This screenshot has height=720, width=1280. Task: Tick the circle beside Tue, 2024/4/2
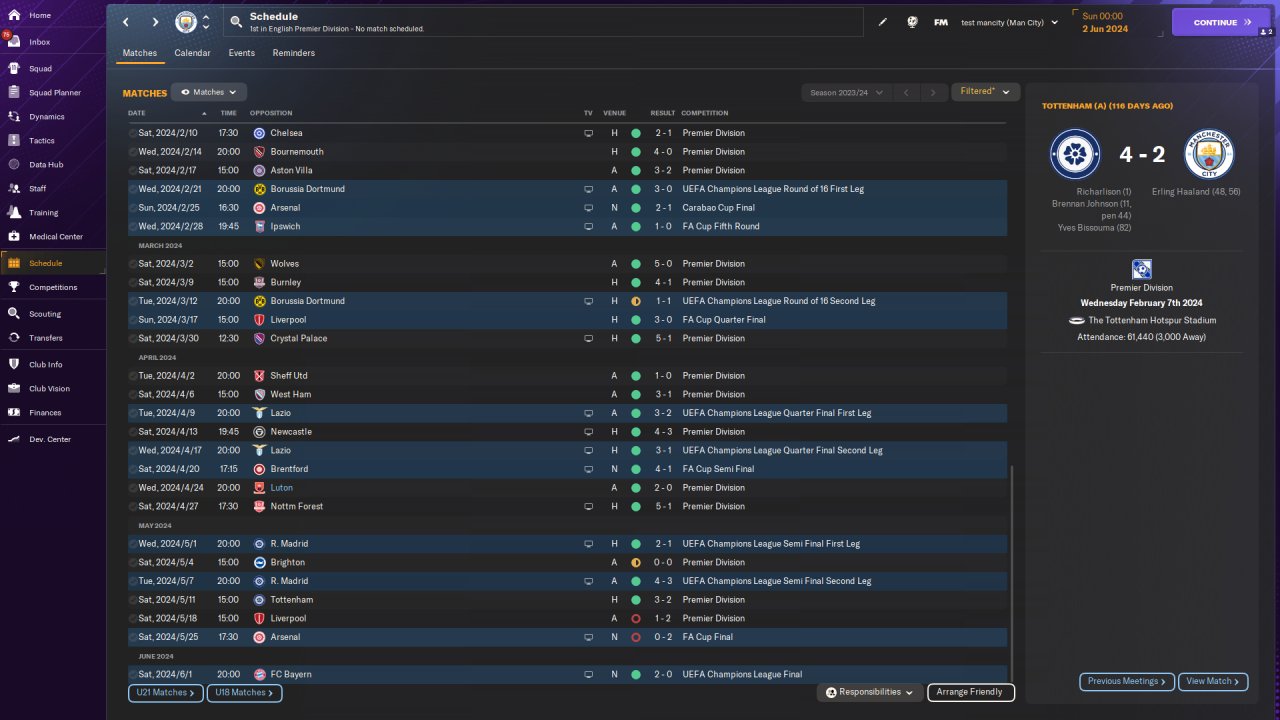click(133, 376)
